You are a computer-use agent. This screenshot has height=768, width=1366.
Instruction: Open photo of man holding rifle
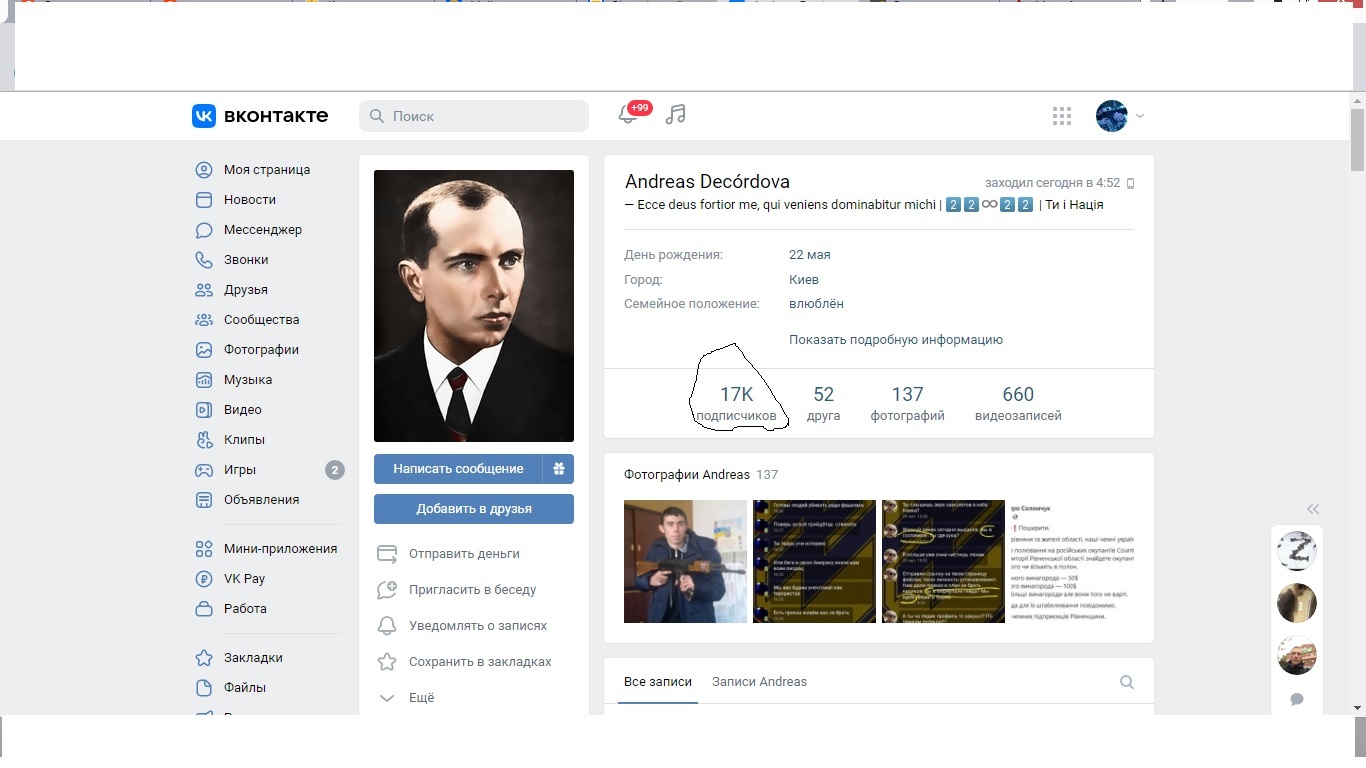pos(685,561)
